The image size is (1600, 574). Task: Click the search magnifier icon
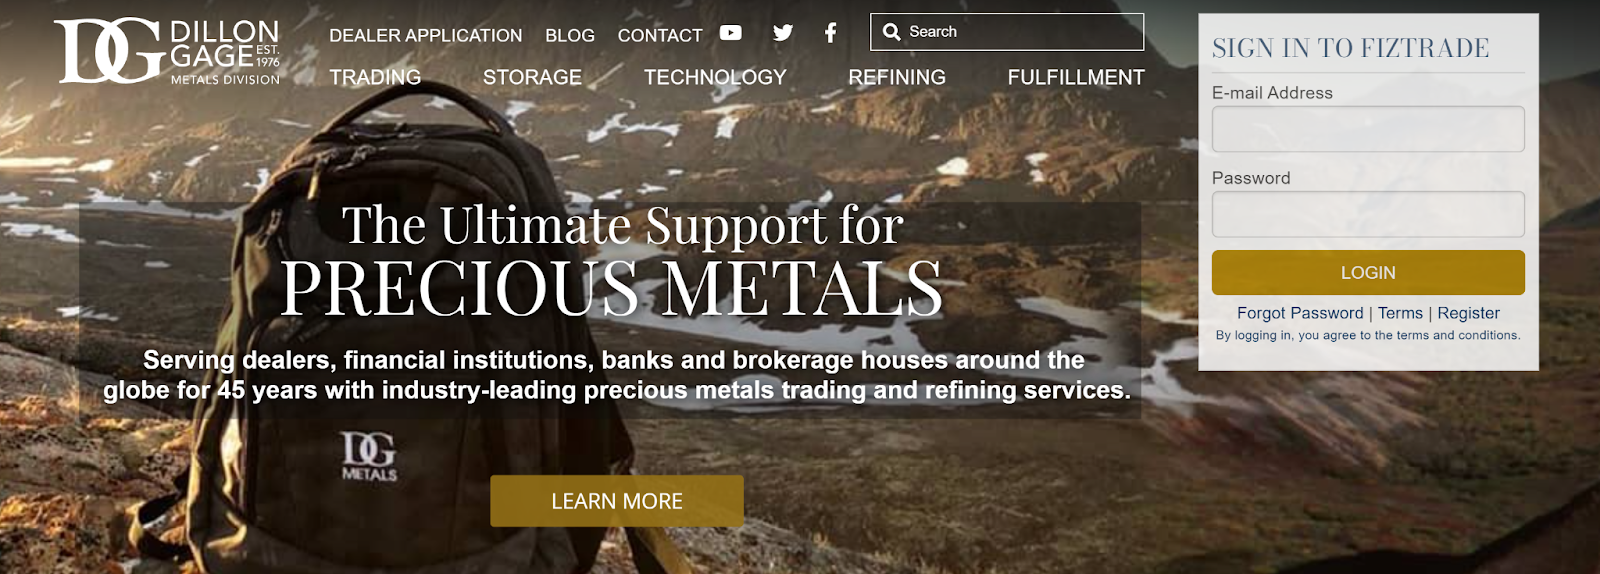(891, 32)
